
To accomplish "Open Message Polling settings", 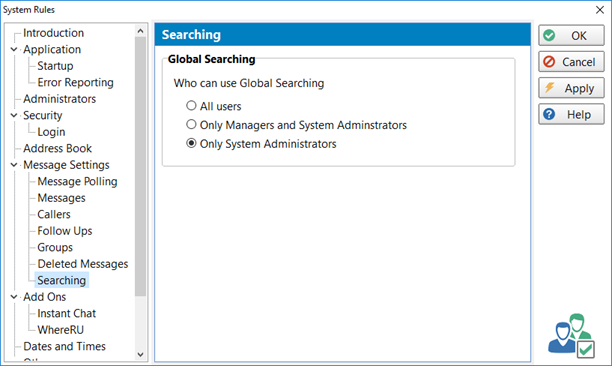I will (77, 181).
